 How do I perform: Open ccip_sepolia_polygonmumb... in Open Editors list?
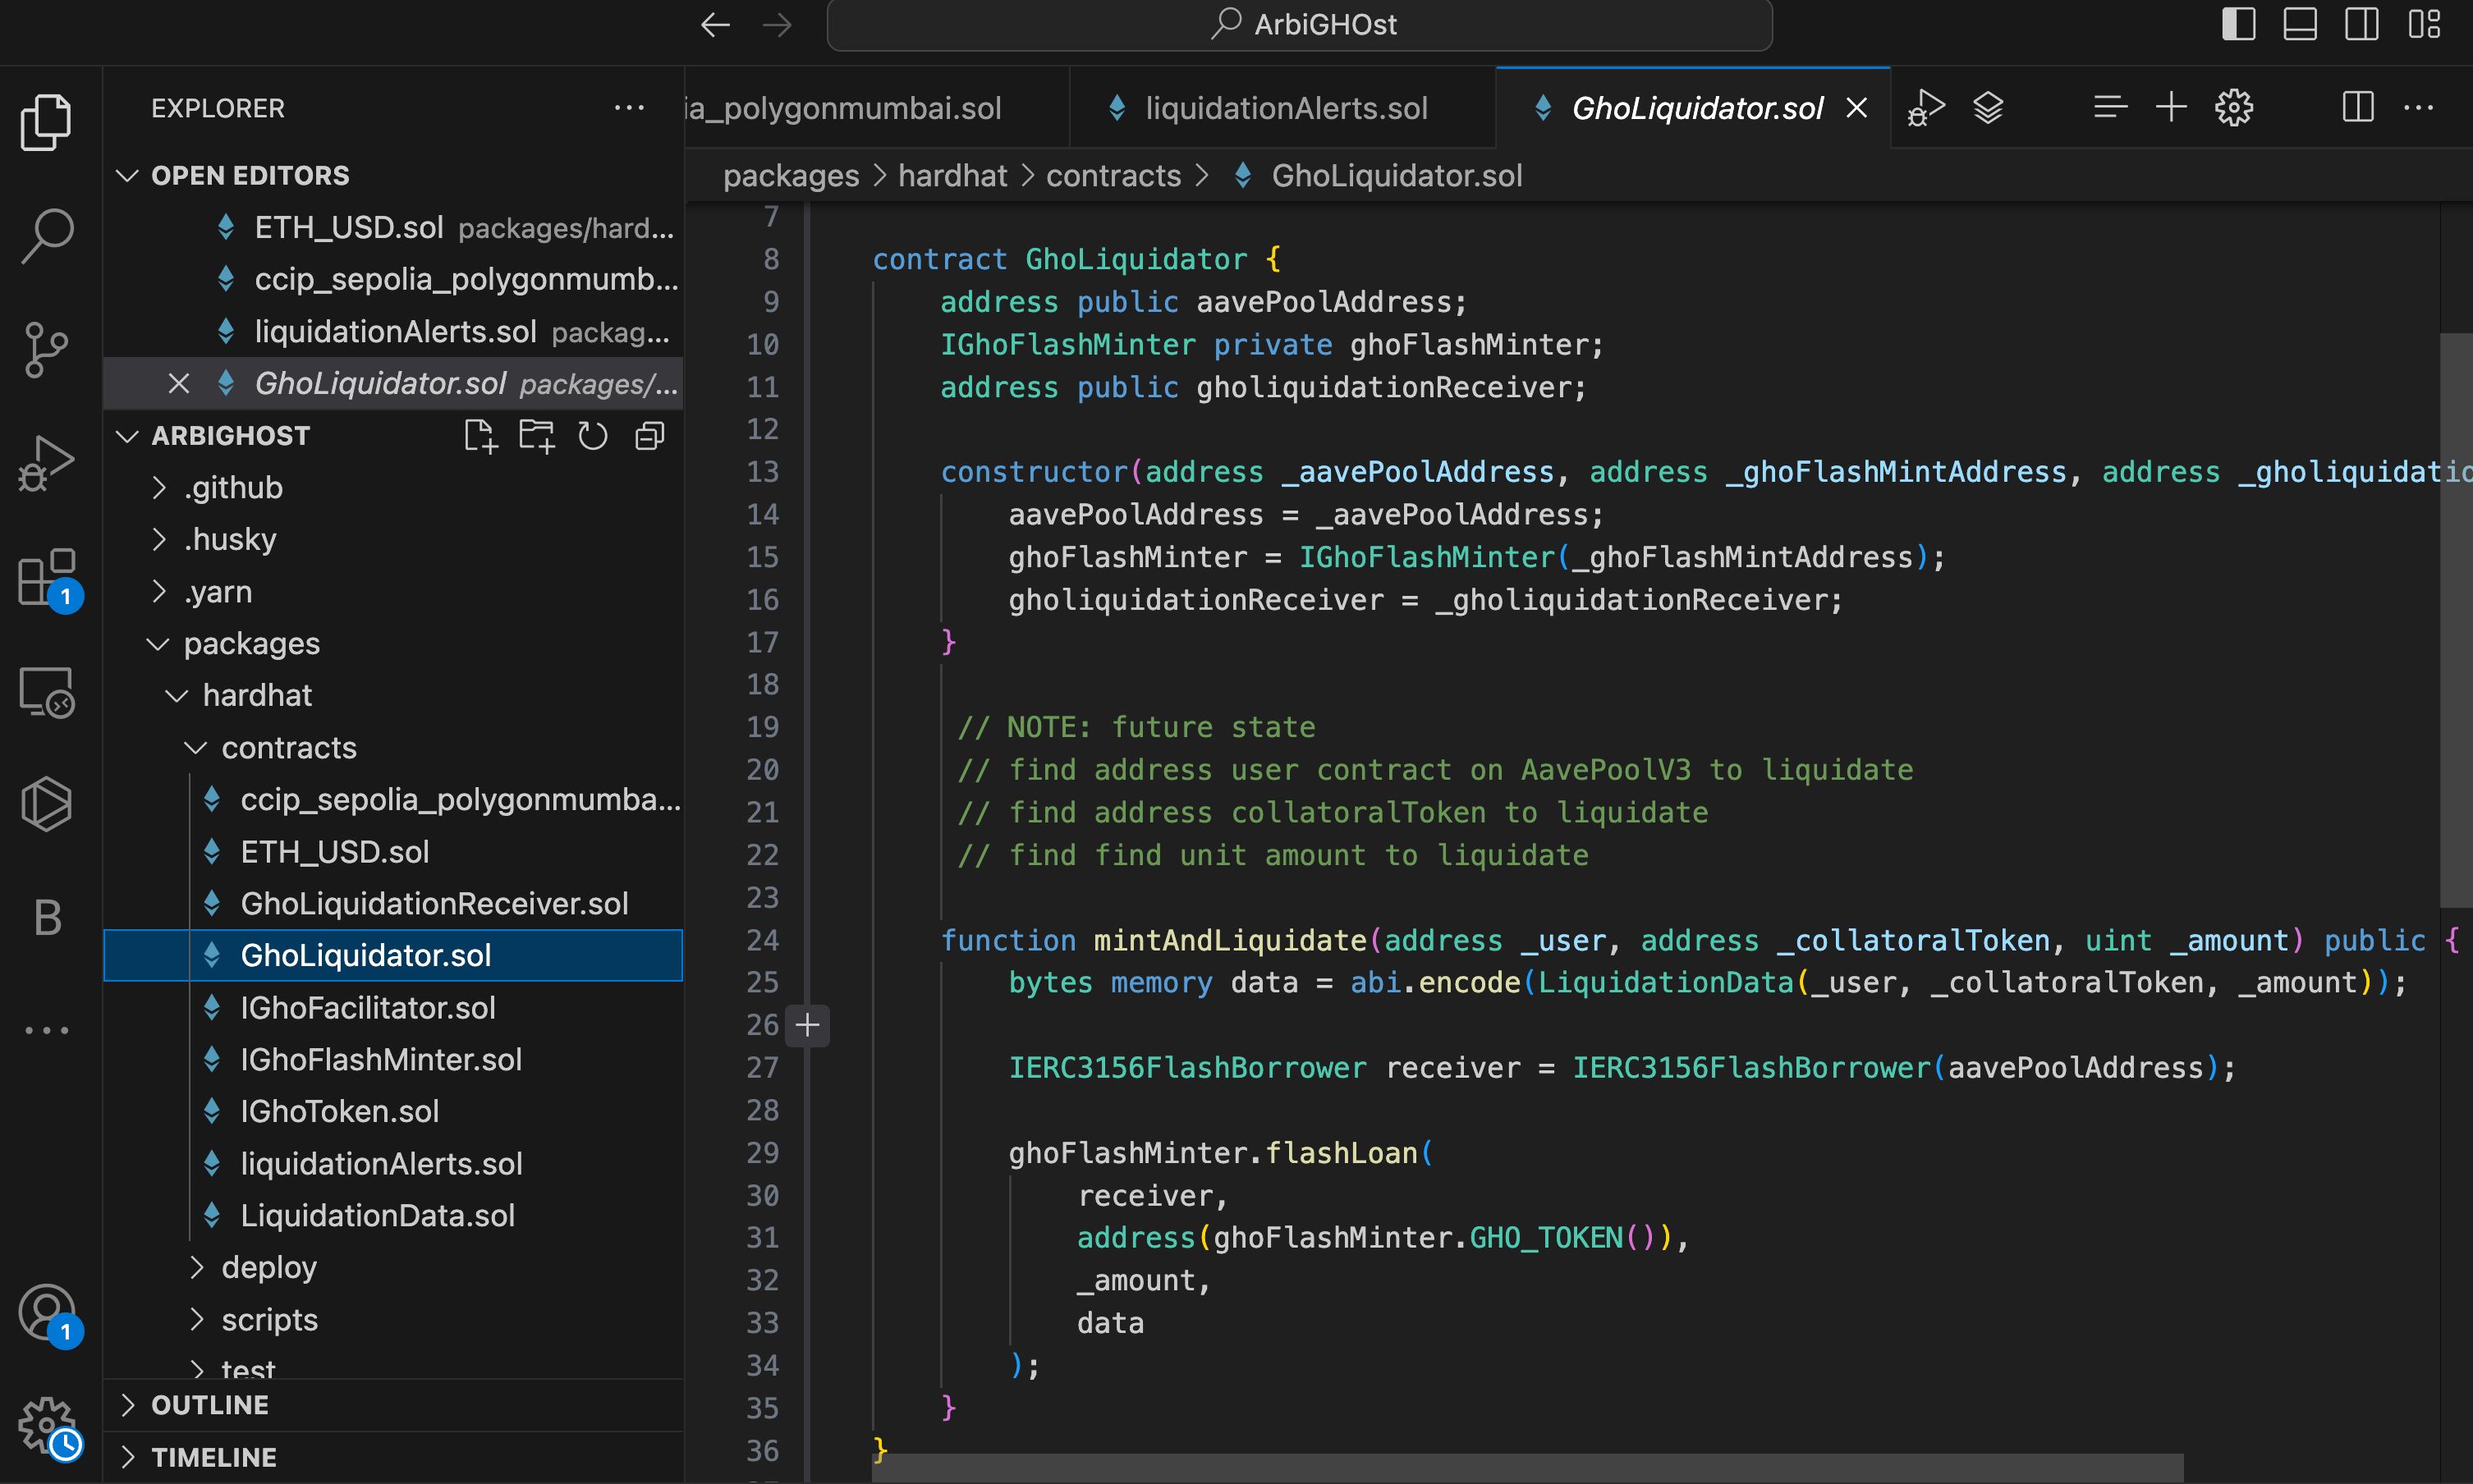(394, 280)
